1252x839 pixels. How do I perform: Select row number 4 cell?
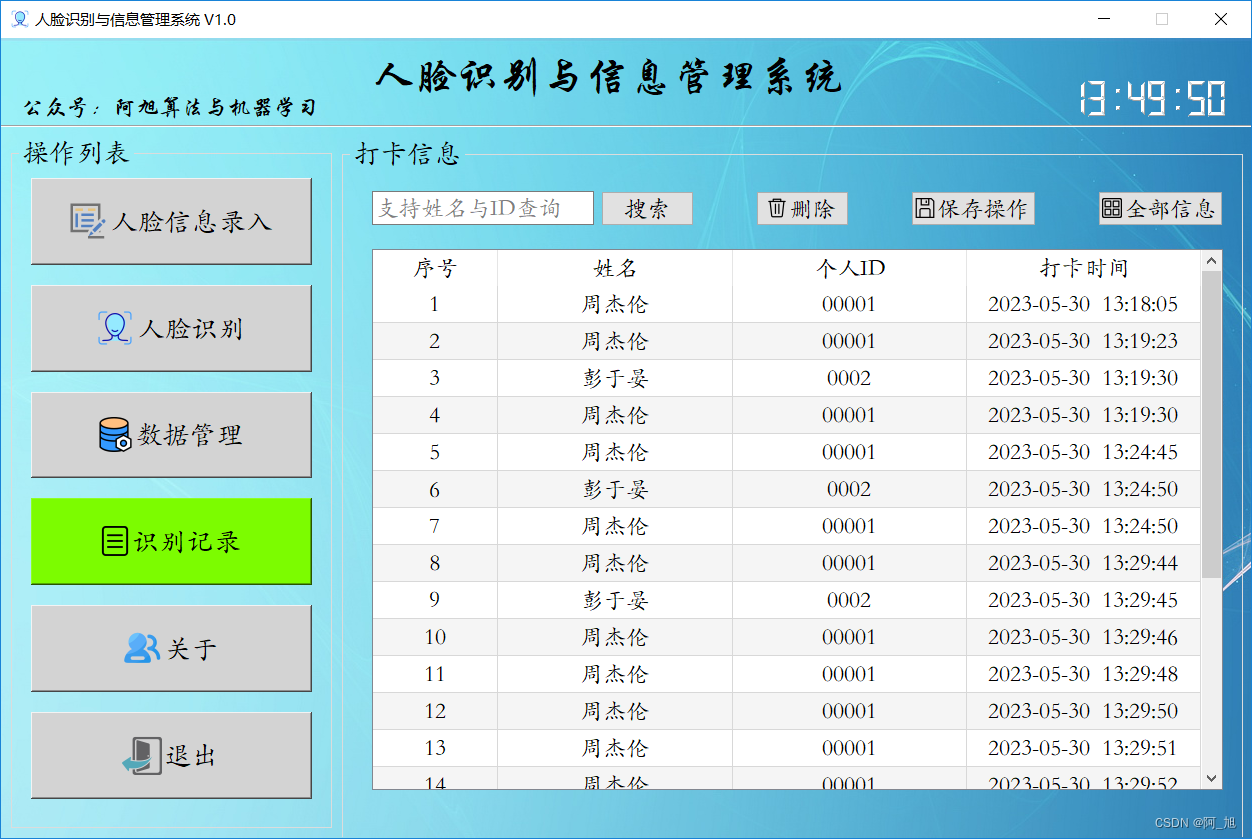pyautogui.click(x=435, y=415)
